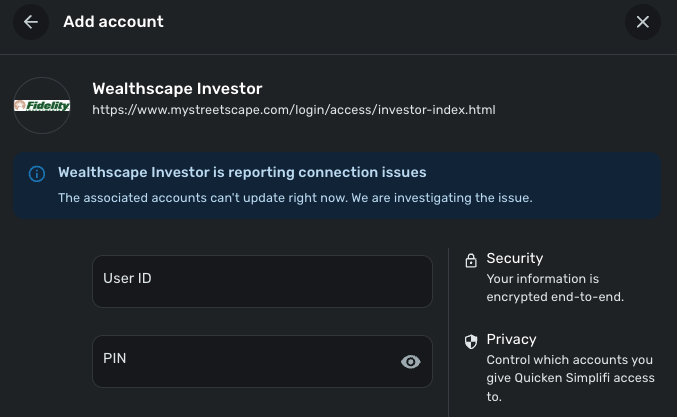Focus the User ID input field
The height and width of the screenshot is (417, 677).
[262, 281]
